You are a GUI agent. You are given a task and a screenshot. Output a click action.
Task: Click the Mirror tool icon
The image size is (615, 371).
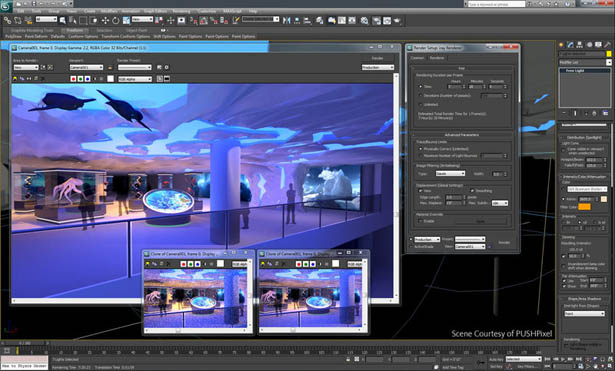tap(286, 20)
